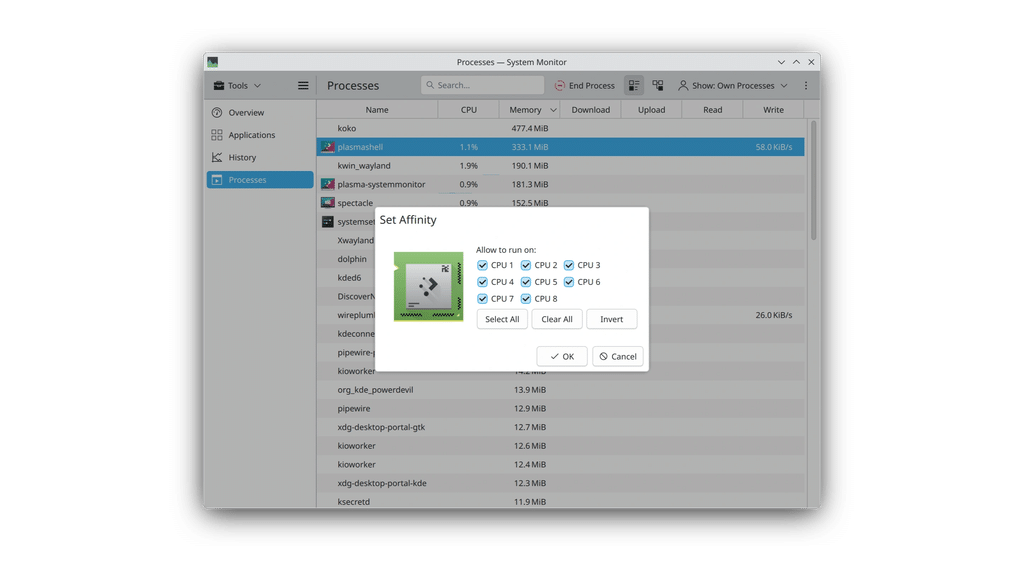Select kioworker row with 12.6 MiB
Viewport: 1024px width, 576px height.
560,446
